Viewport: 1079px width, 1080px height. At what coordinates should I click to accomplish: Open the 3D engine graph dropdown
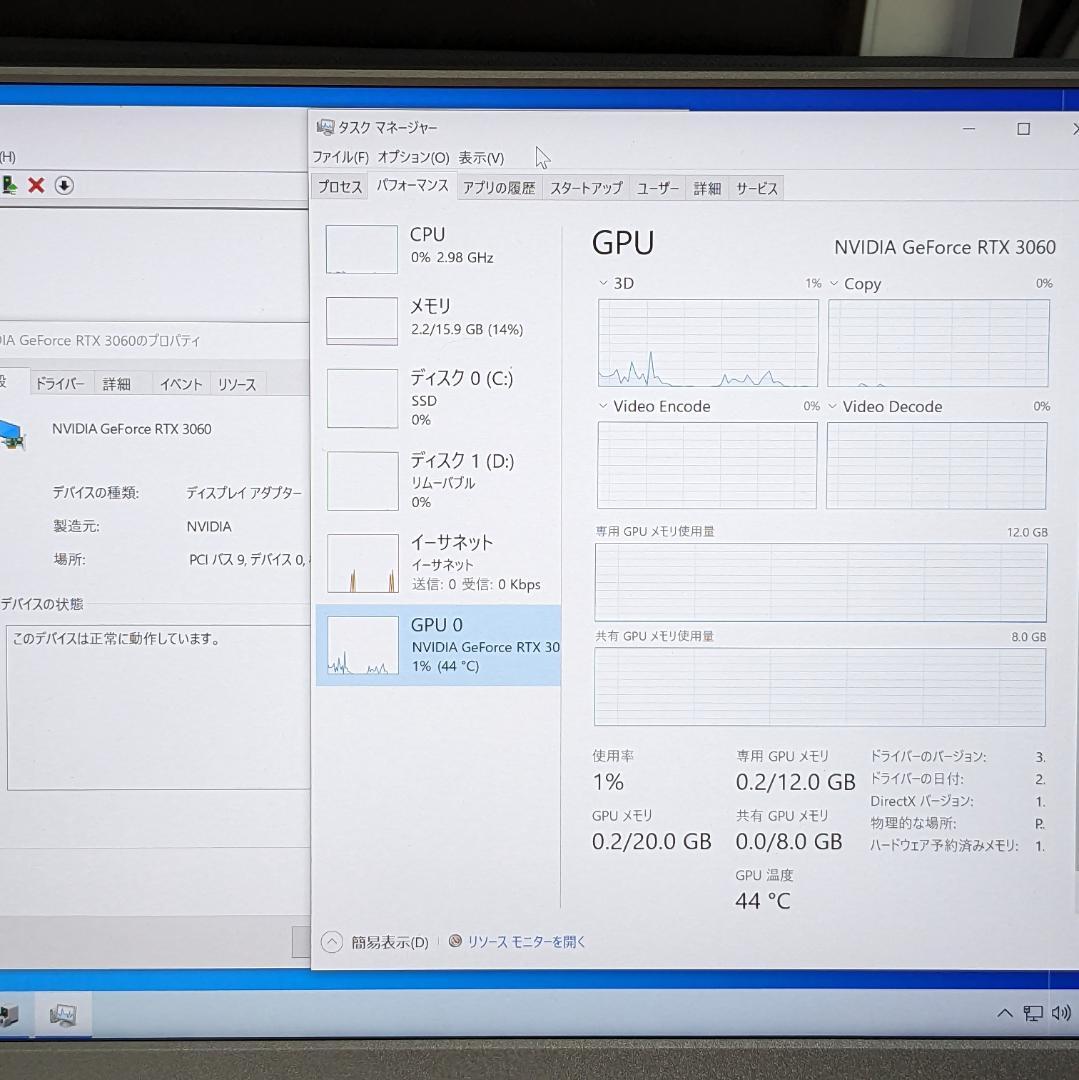[x=604, y=283]
